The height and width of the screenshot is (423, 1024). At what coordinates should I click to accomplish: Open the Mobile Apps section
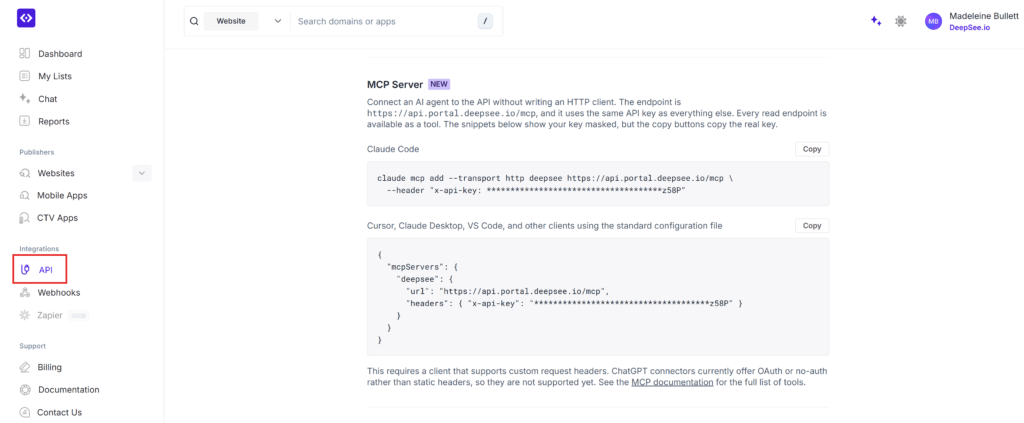point(62,195)
